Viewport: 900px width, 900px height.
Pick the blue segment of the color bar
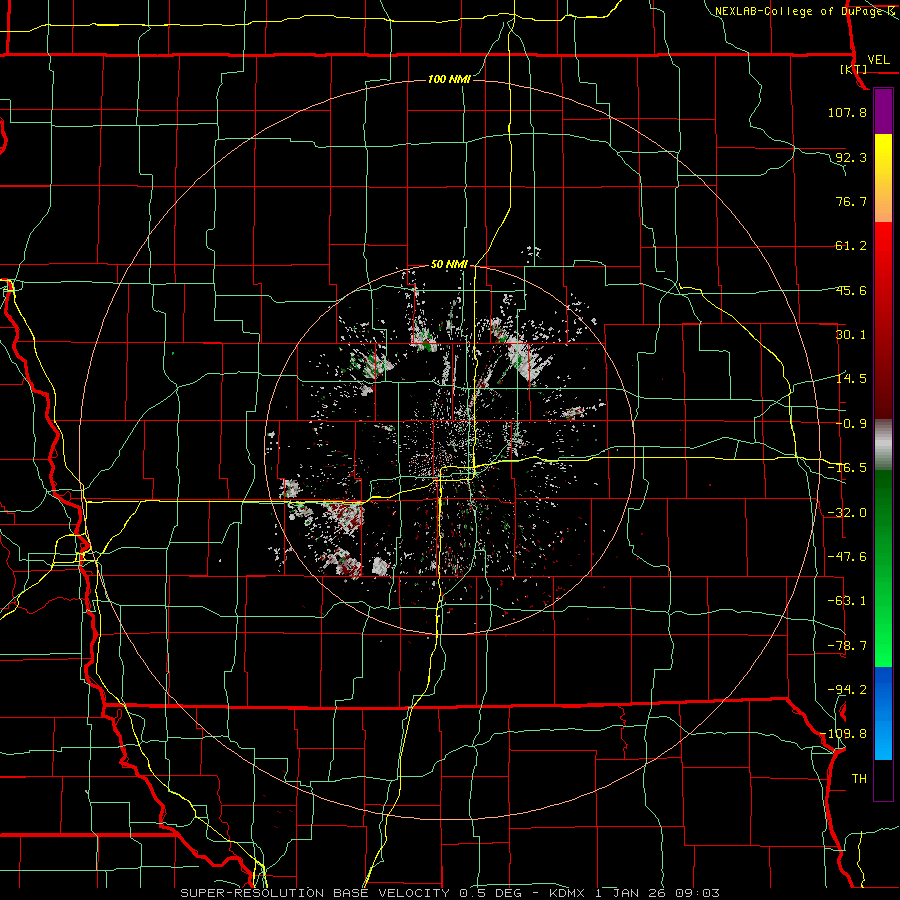click(883, 713)
